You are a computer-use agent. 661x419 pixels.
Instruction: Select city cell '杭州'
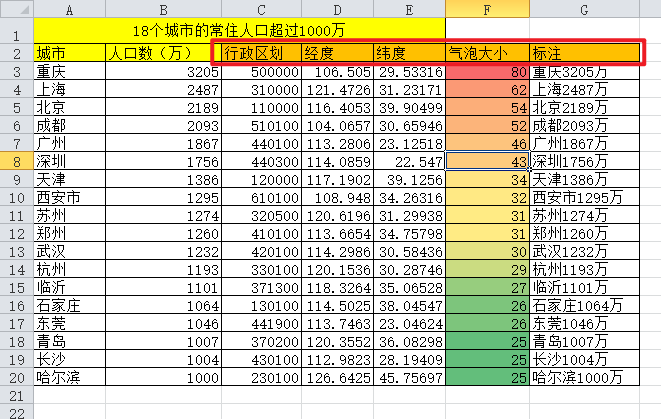pos(70,269)
